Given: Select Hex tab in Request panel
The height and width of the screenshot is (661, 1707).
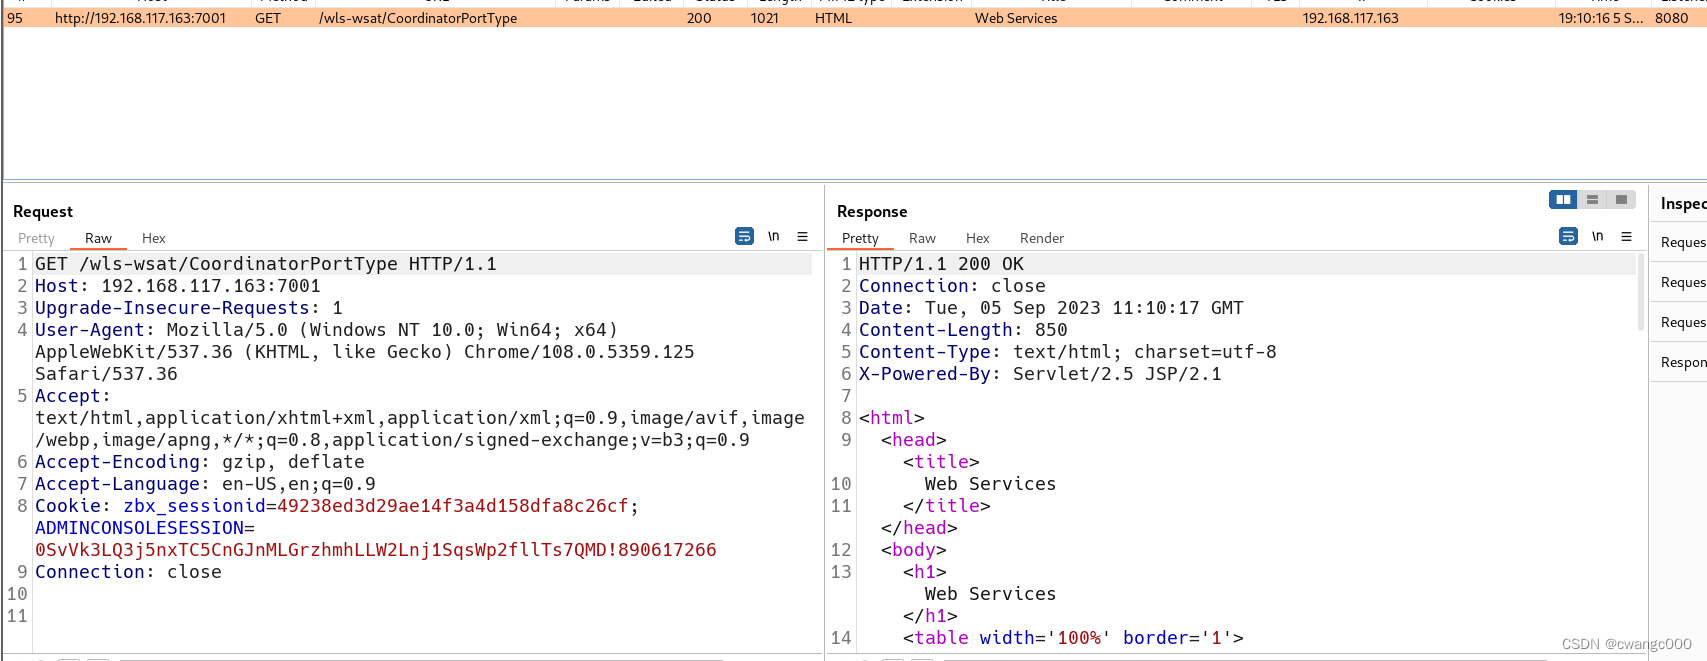Looking at the screenshot, I should (x=153, y=238).
